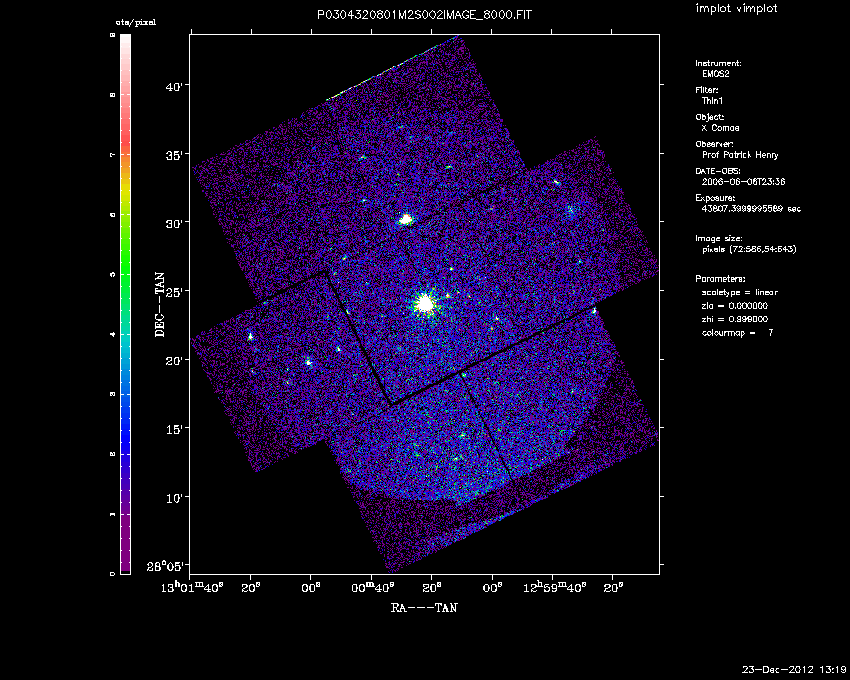
Task: Select the "implot vimplot" header text
Action: 736,9
